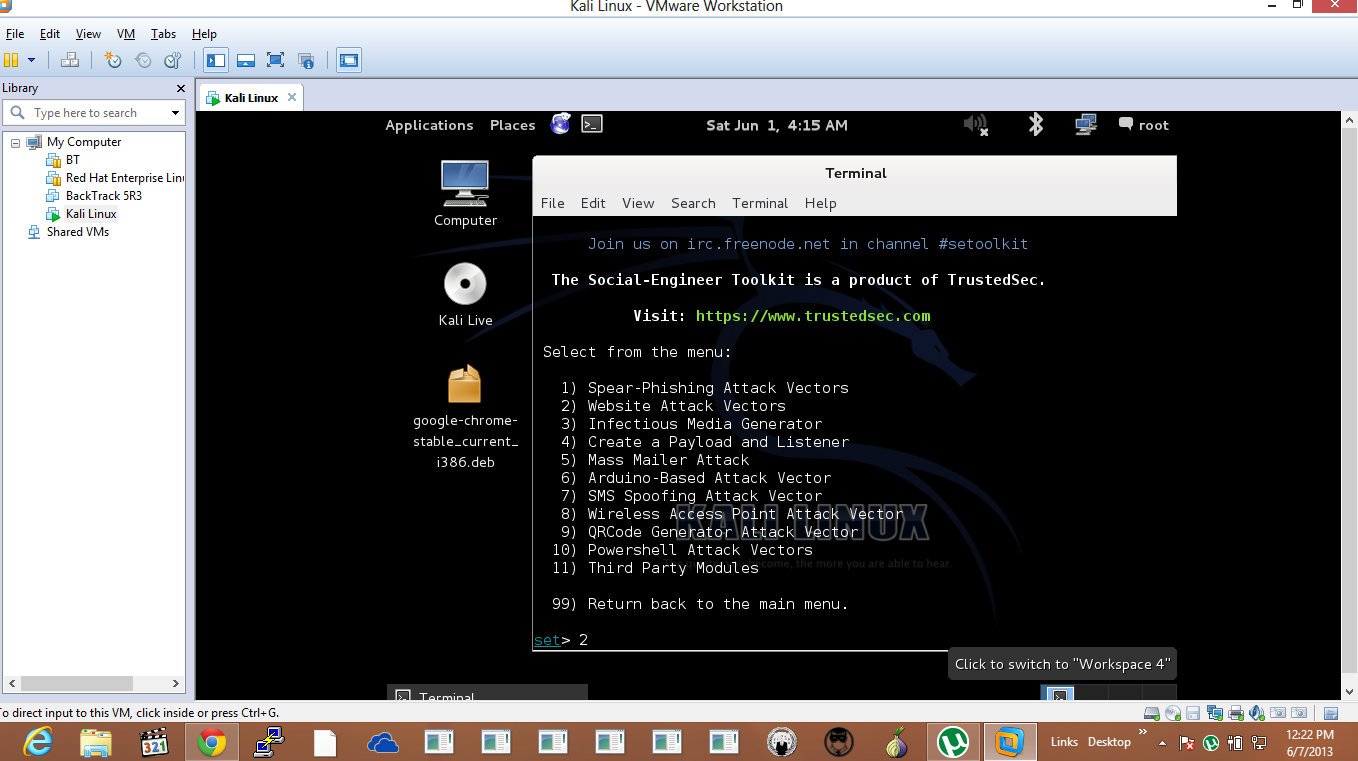Enter full screen mode from the toolbar
The height and width of the screenshot is (761, 1358).
coord(276,60)
